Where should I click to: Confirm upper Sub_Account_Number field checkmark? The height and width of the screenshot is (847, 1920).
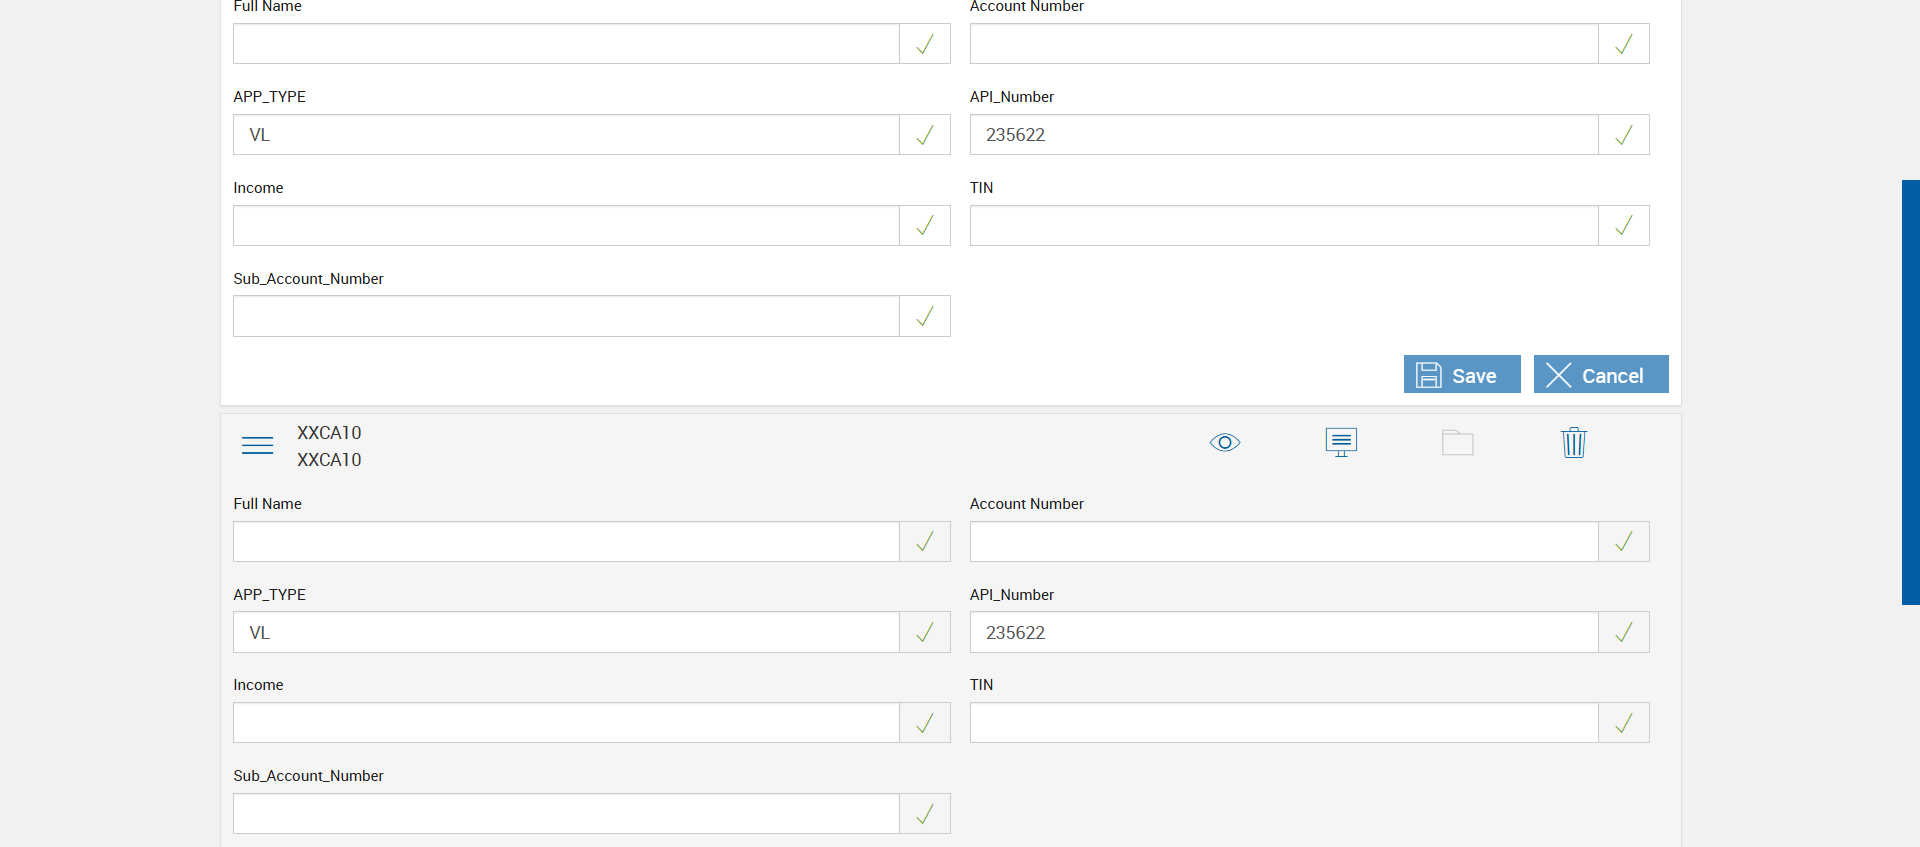925,316
